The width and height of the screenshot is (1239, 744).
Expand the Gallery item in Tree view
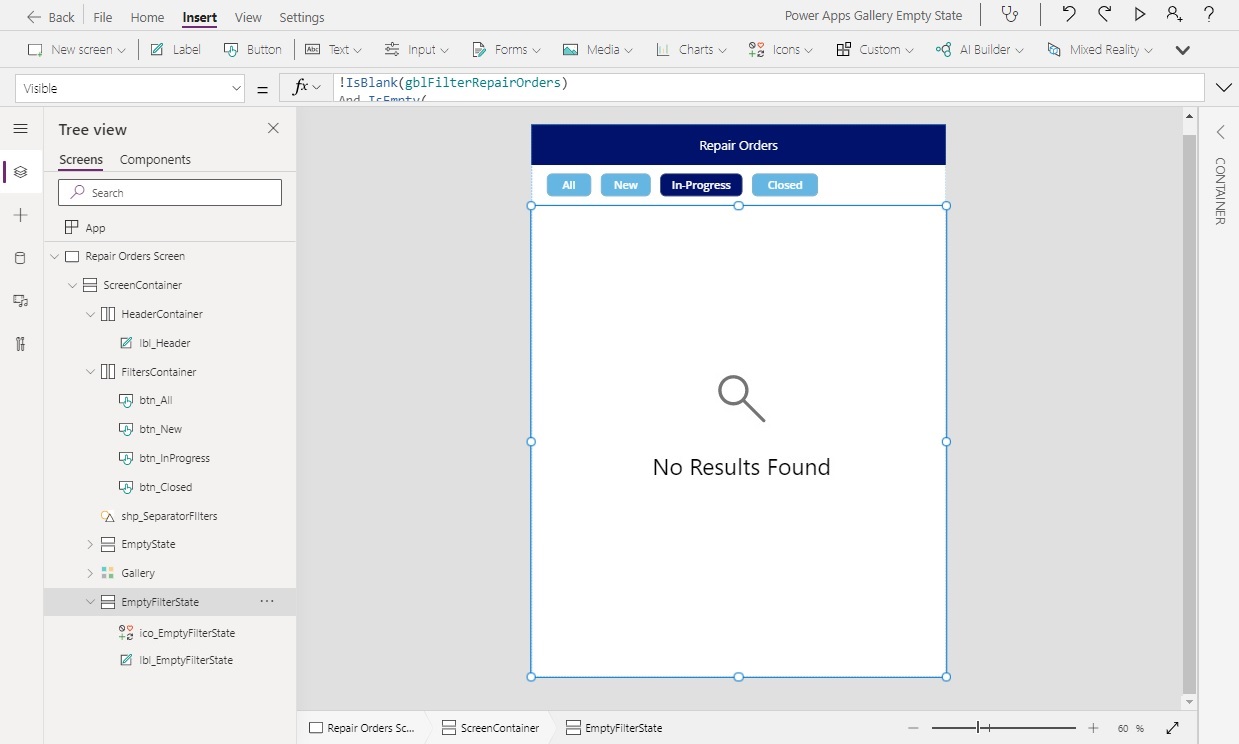[x=89, y=573]
